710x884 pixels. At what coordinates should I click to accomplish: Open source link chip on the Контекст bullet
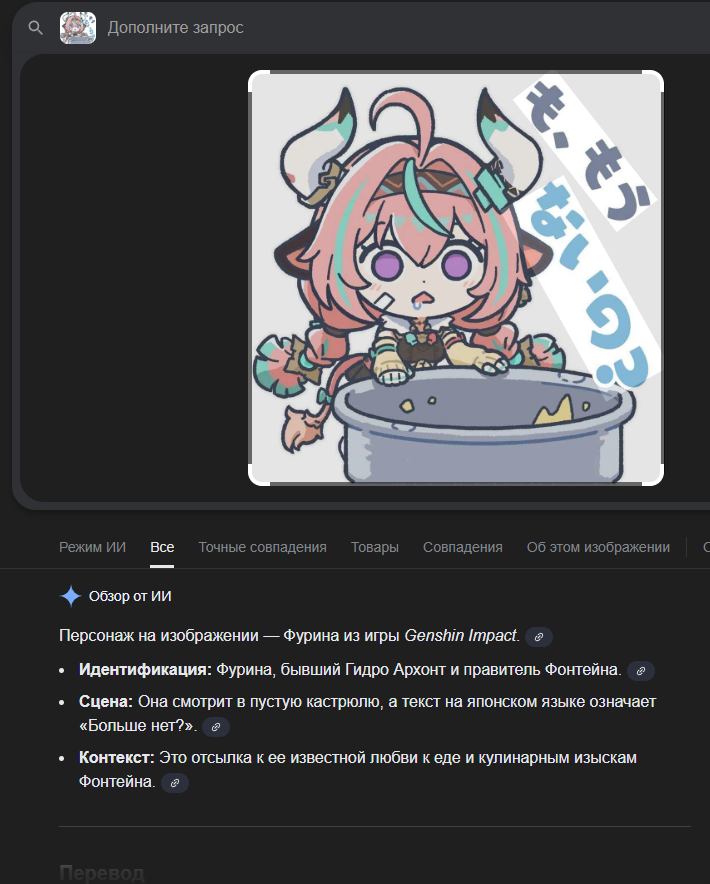[175, 783]
